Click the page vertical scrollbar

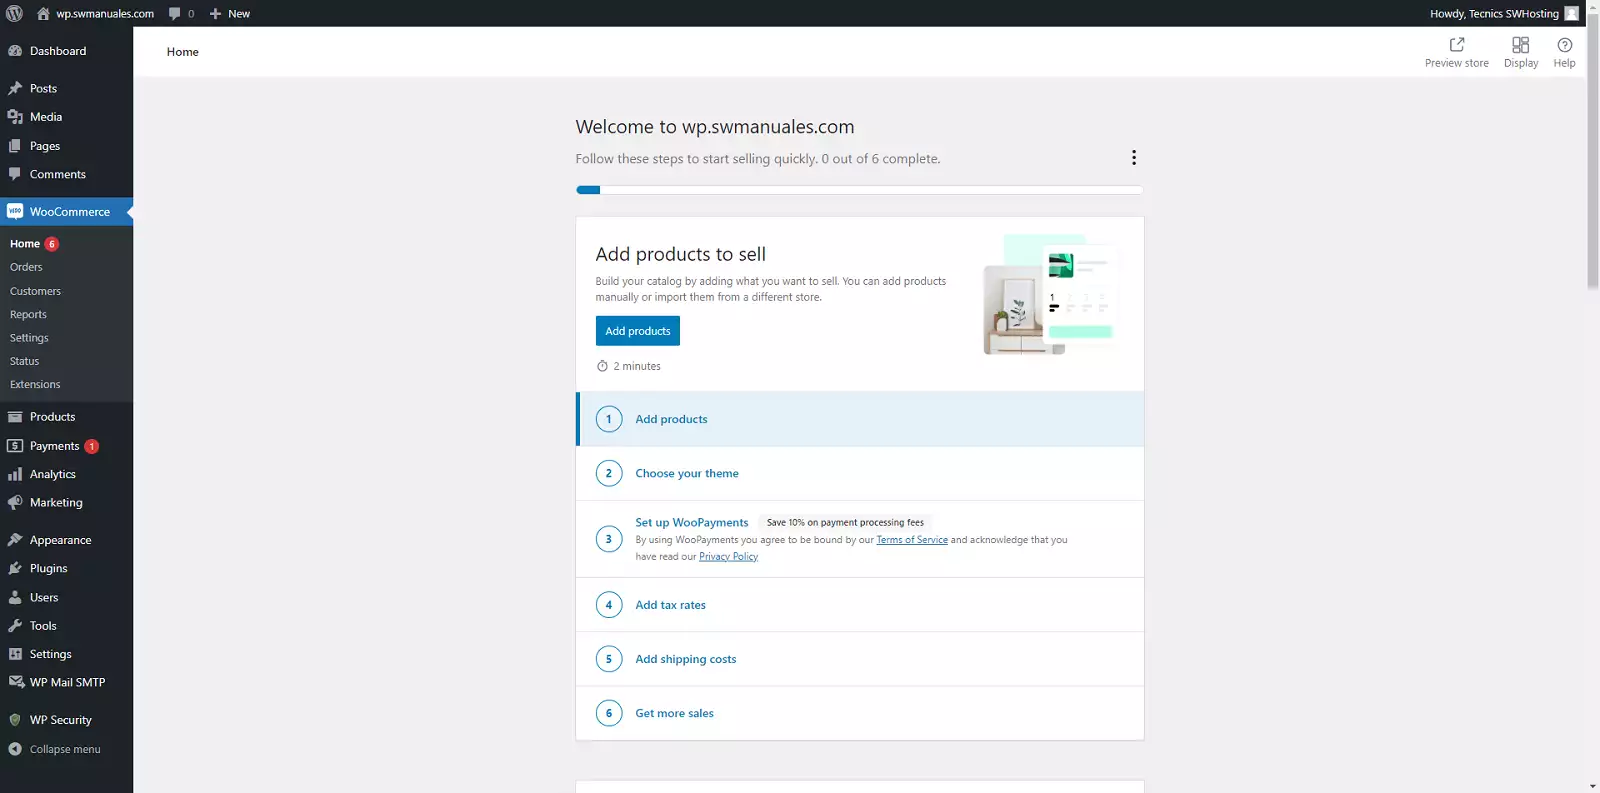coord(1592,160)
